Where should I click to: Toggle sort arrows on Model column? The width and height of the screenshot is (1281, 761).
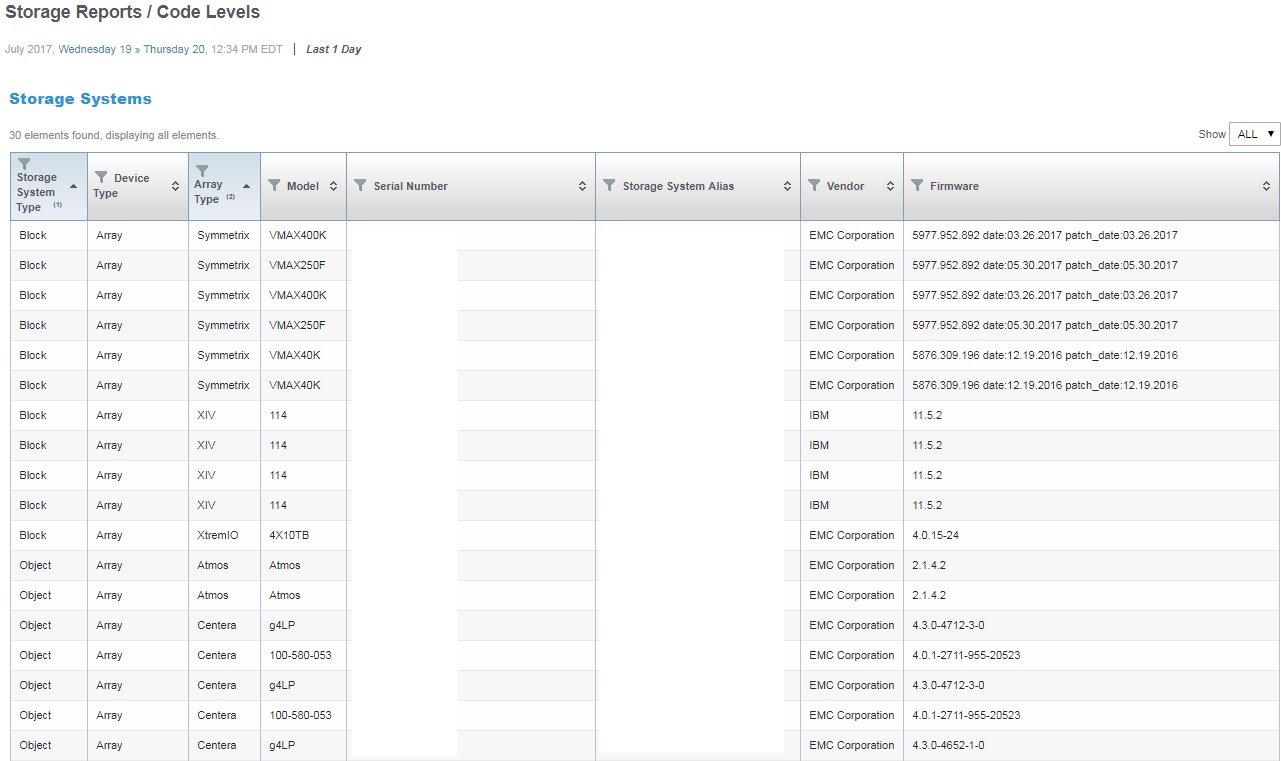[x=334, y=186]
